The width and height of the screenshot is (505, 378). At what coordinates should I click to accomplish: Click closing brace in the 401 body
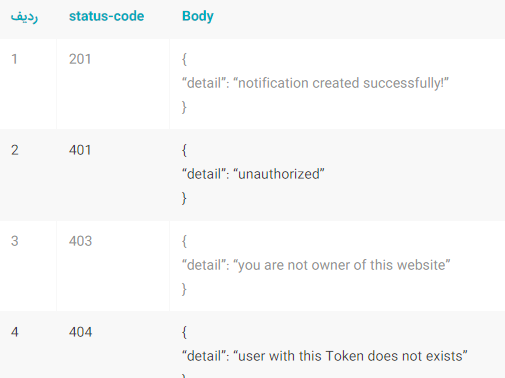(184, 198)
